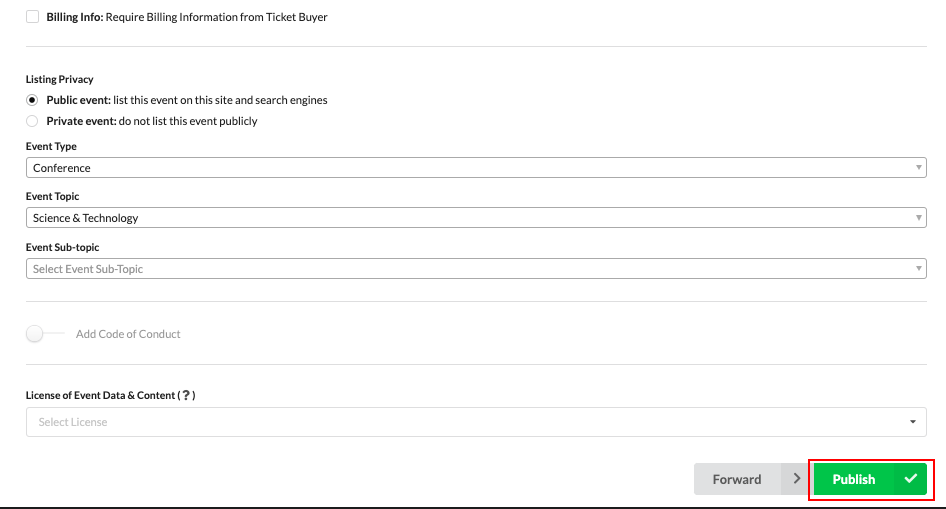Click the Listing Privacy heading text
This screenshot has height=509, width=946.
pos(60,79)
